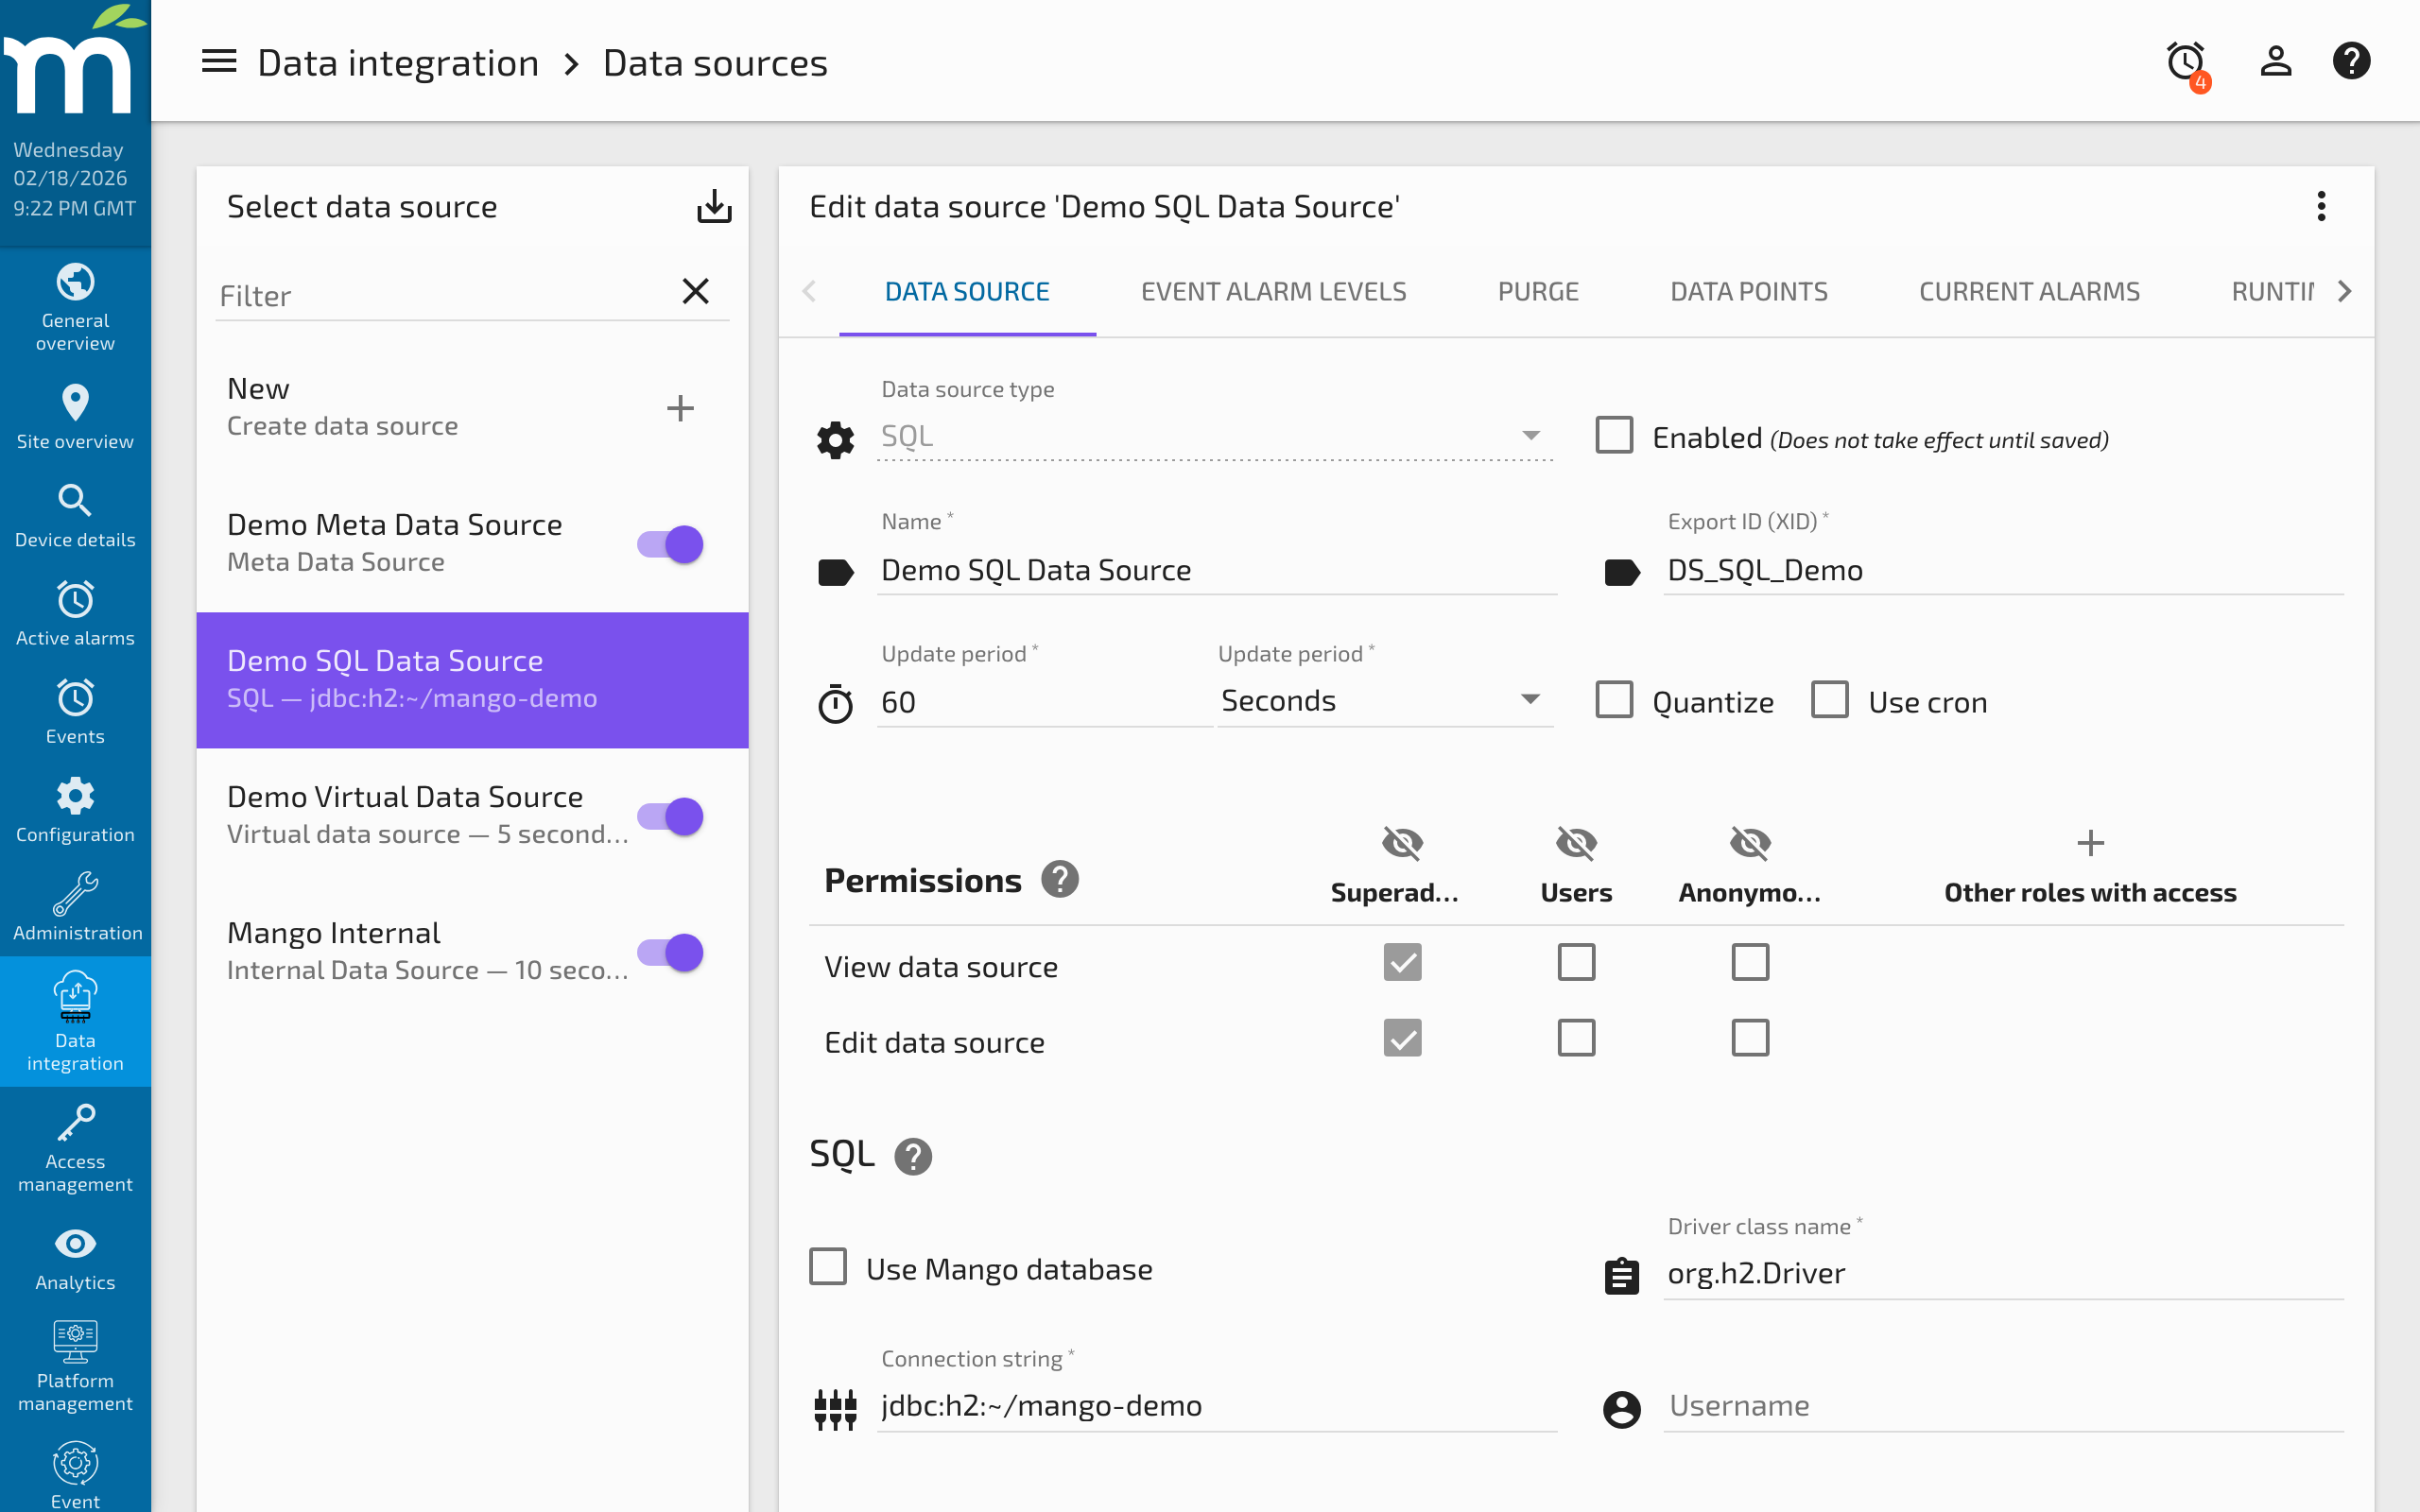Viewport: 2420px width, 1512px height.
Task: Check the Use Mango database option
Action: click(828, 1266)
